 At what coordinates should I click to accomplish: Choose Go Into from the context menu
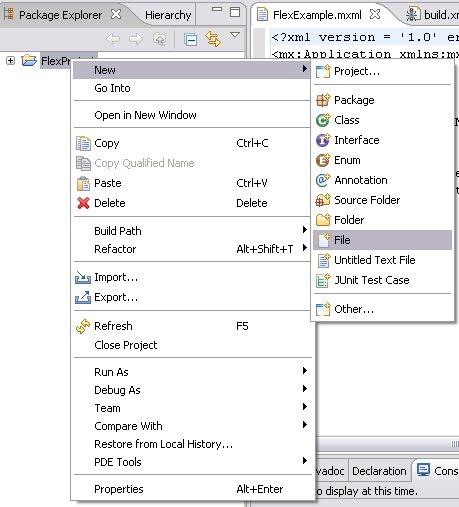[191, 88]
